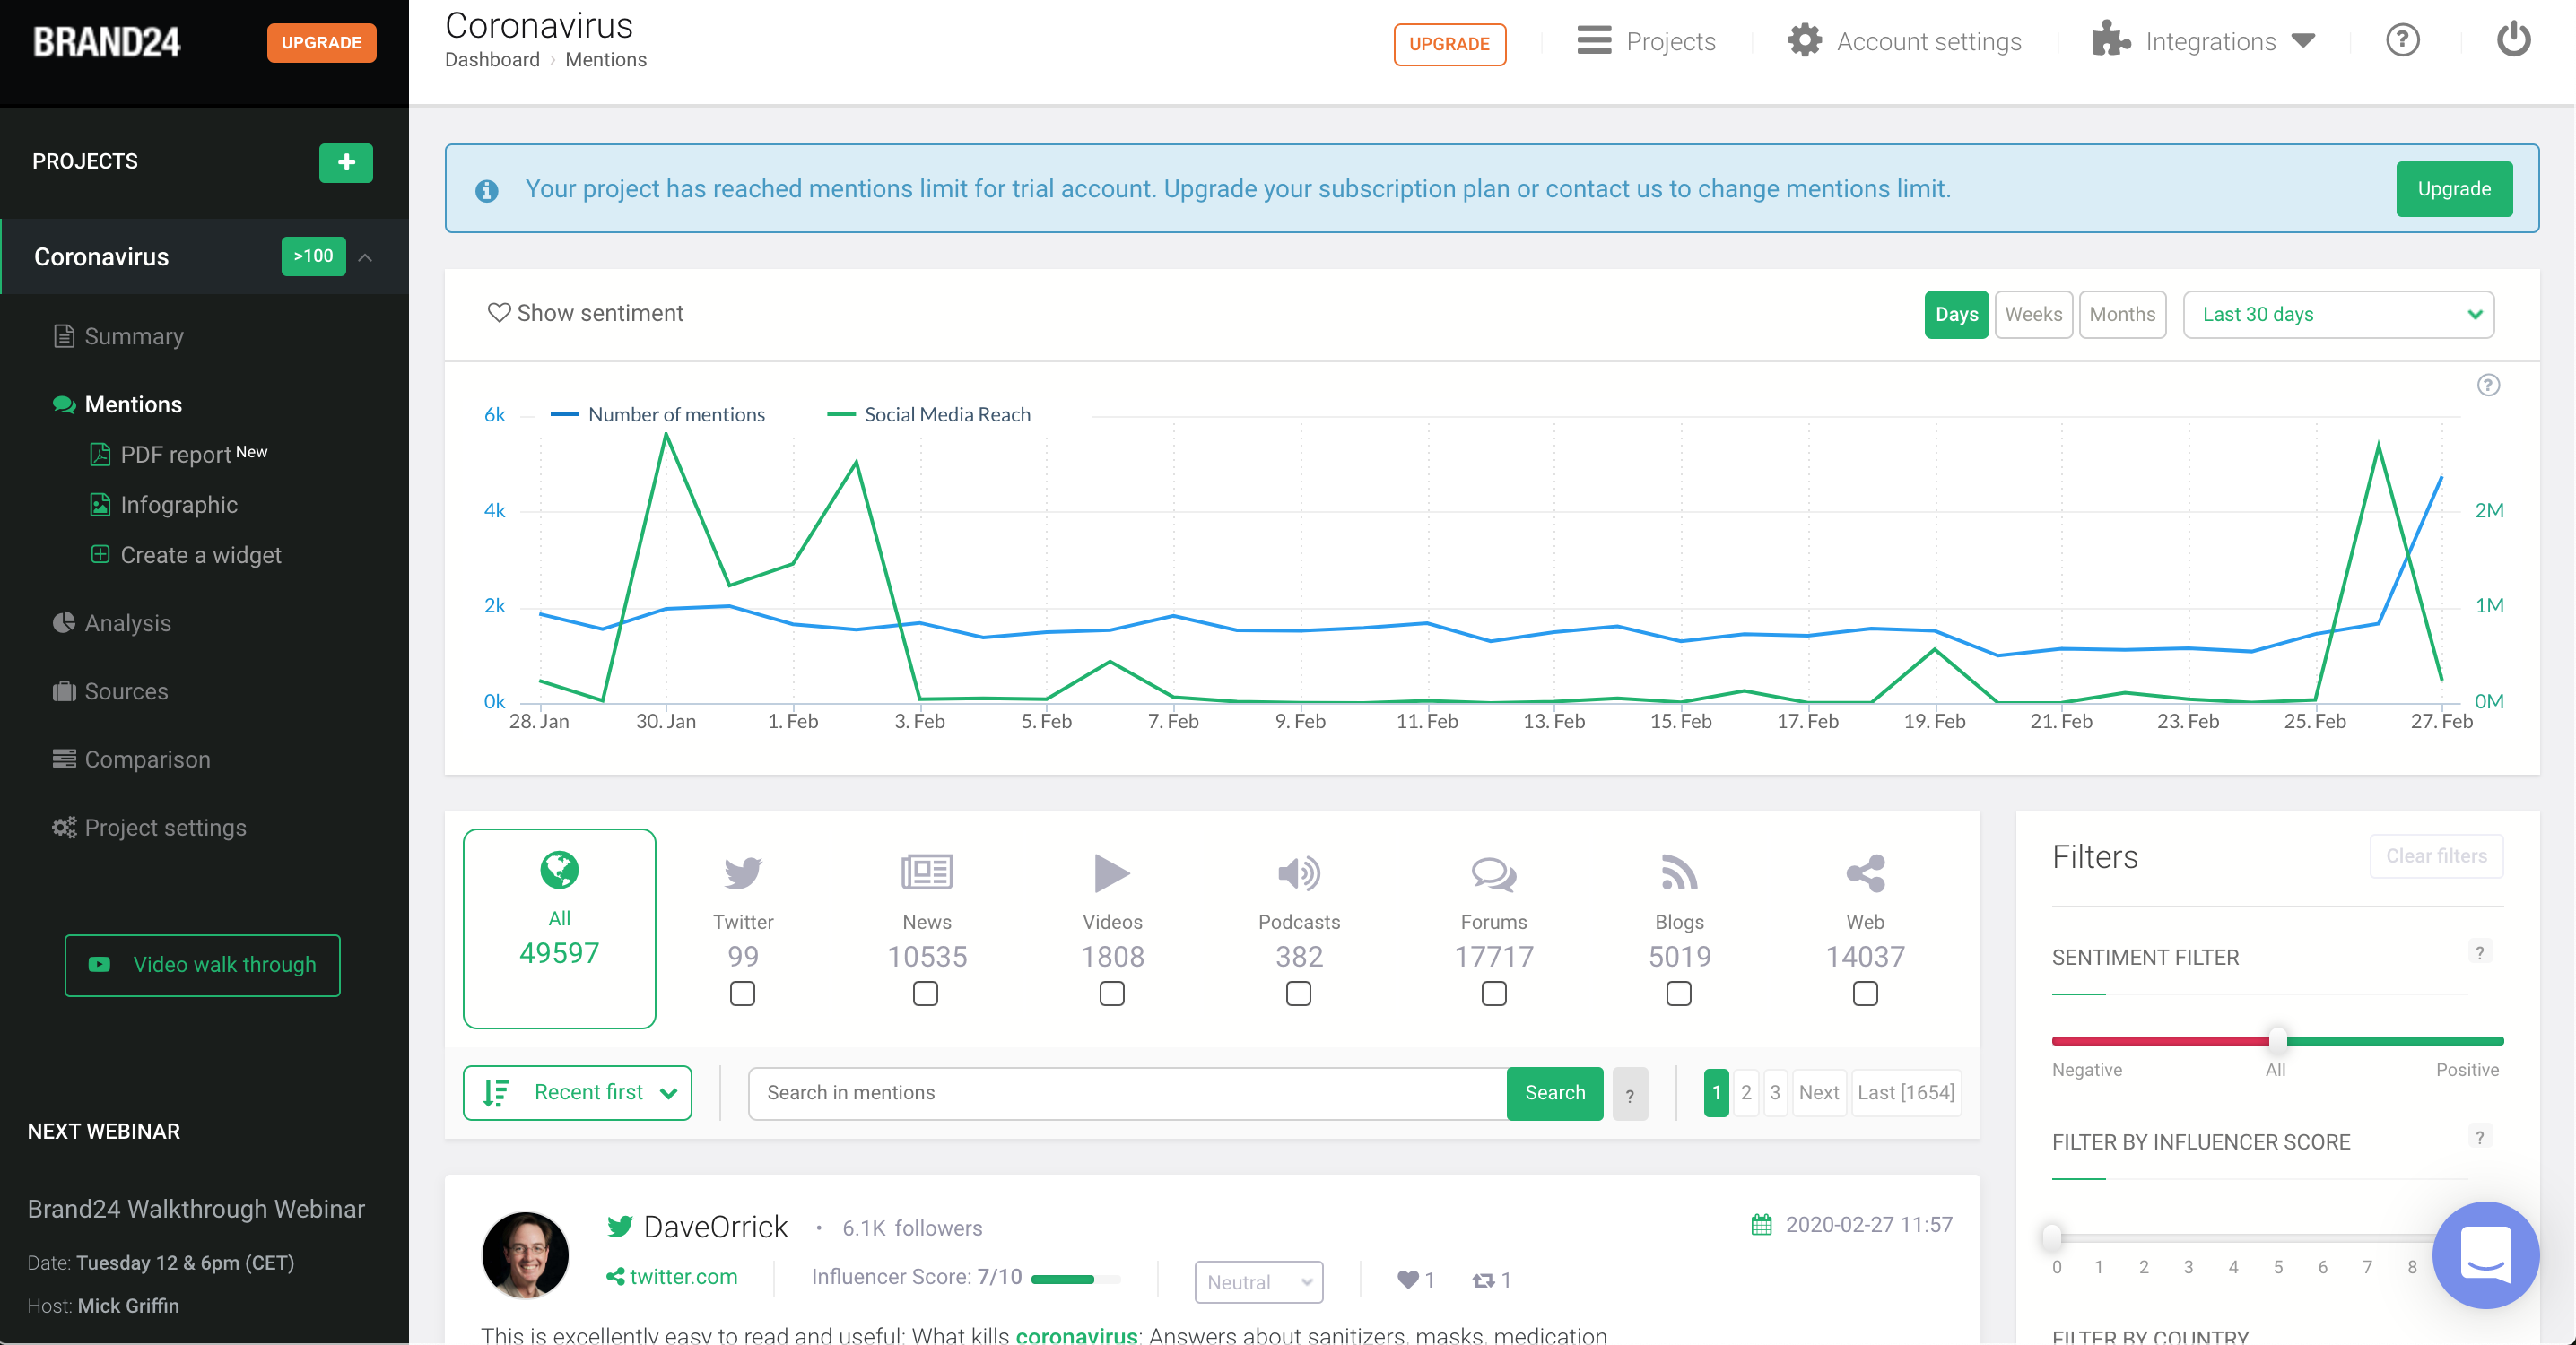Viewport: 2576px width, 1345px height.
Task: Open the chat support bubble
Action: click(x=2485, y=1256)
